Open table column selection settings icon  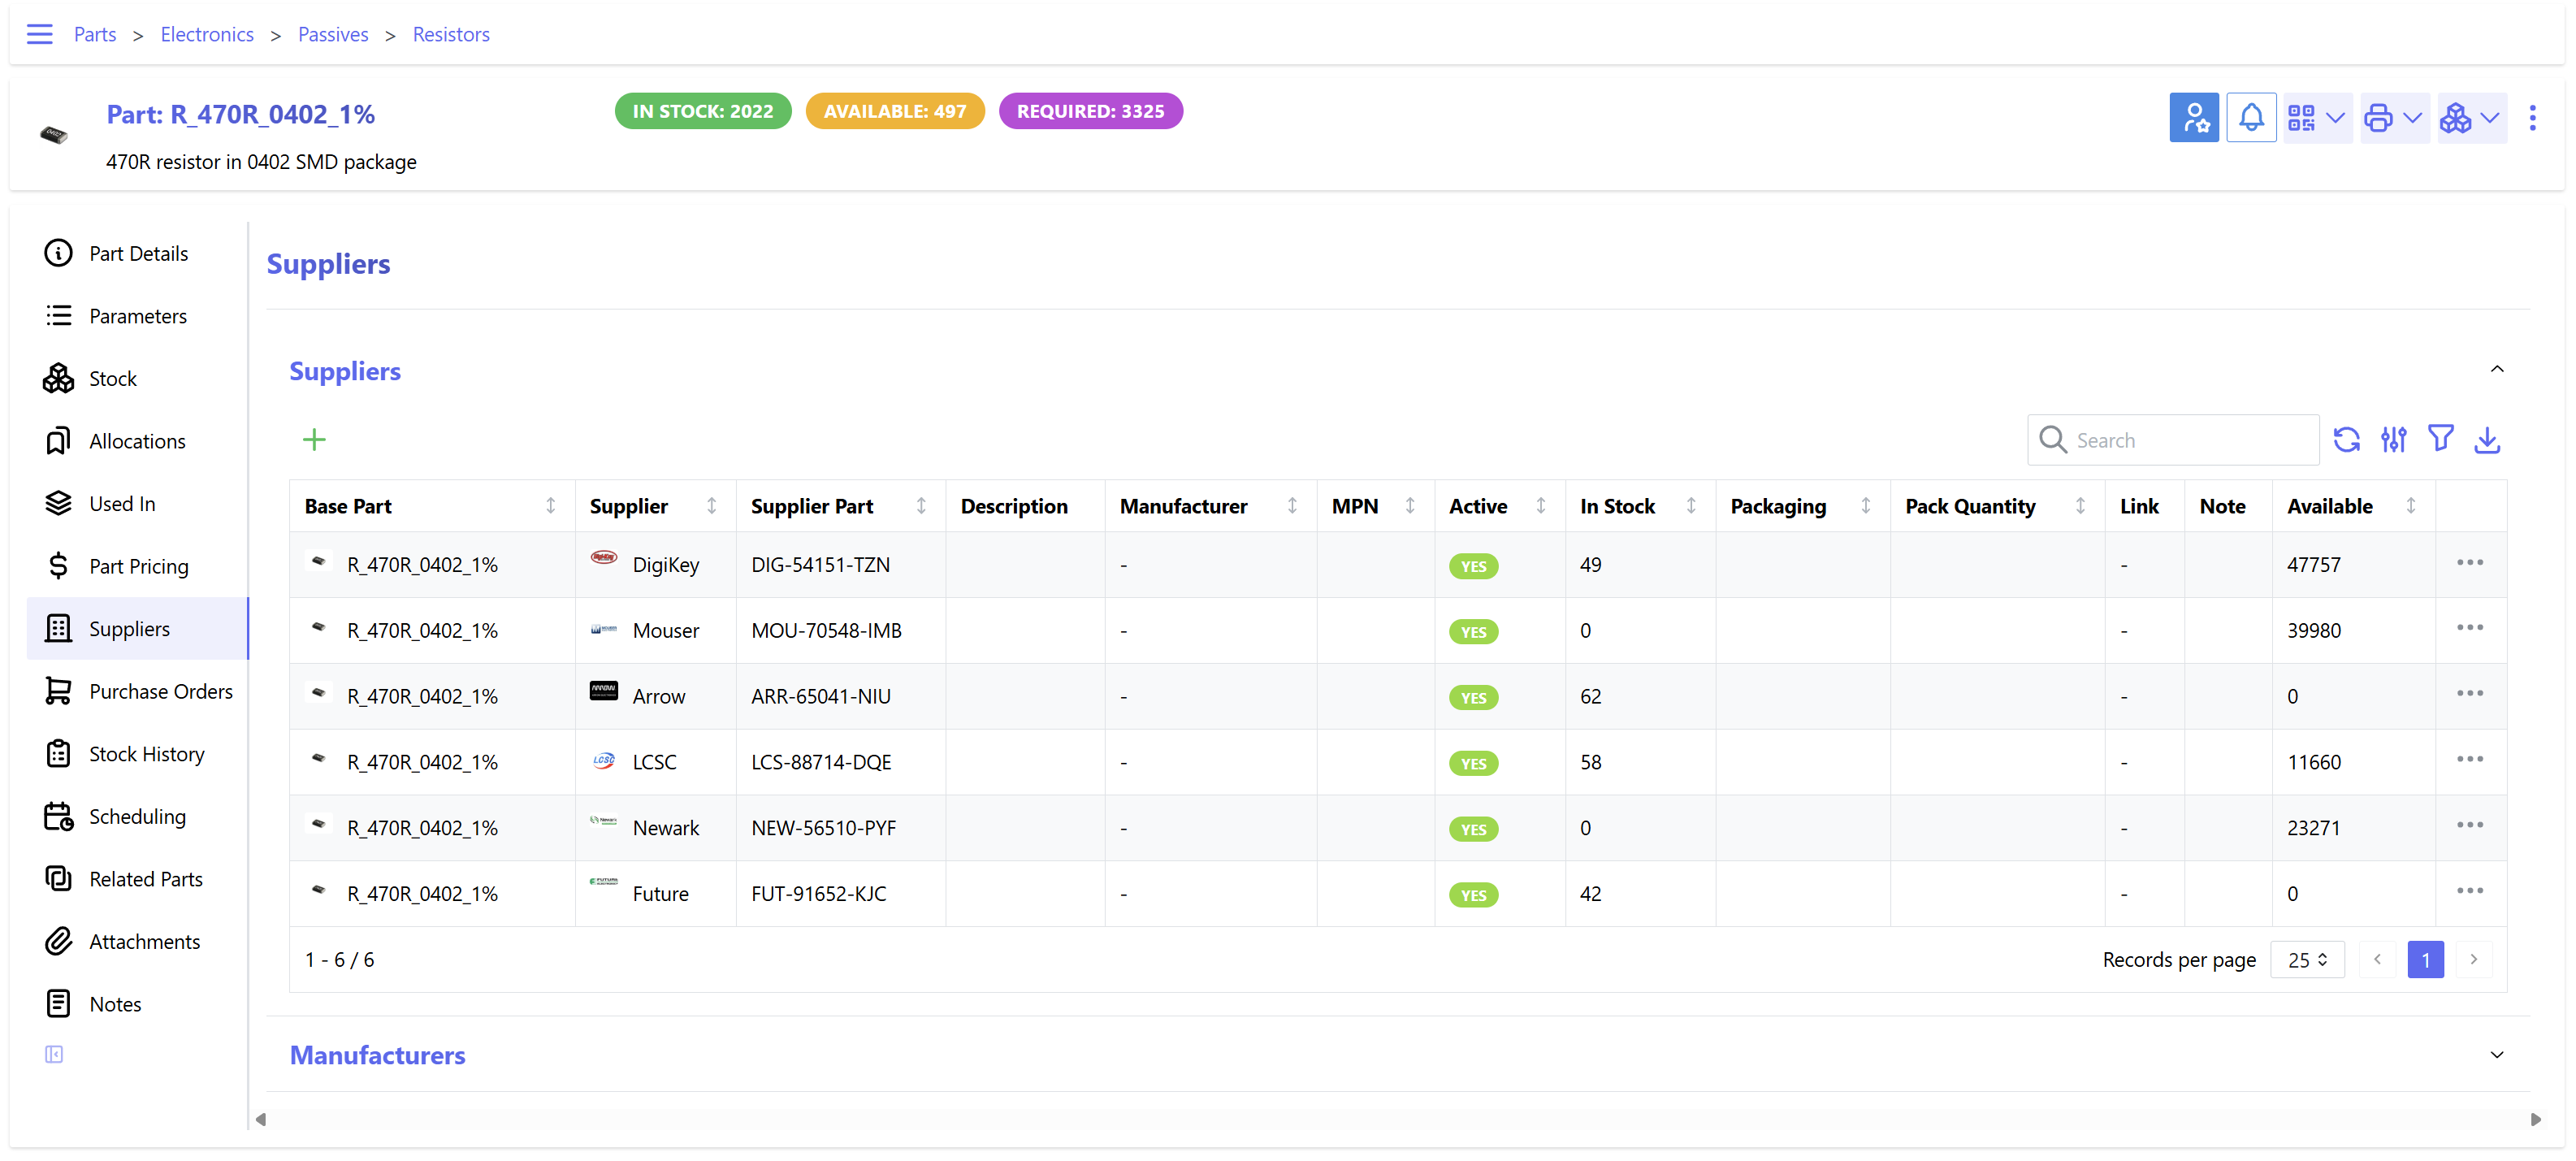pos(2393,440)
